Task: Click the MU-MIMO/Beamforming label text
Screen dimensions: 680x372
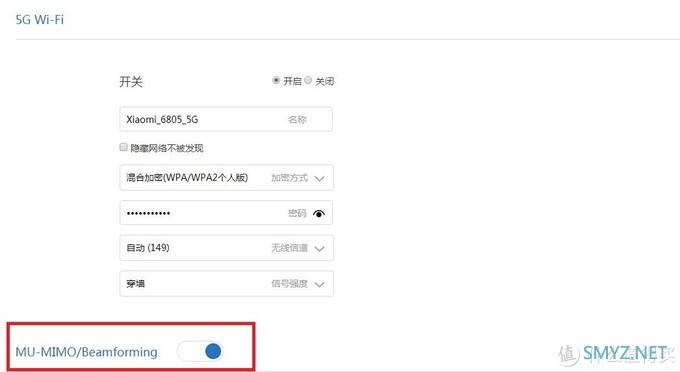Action: pos(86,352)
